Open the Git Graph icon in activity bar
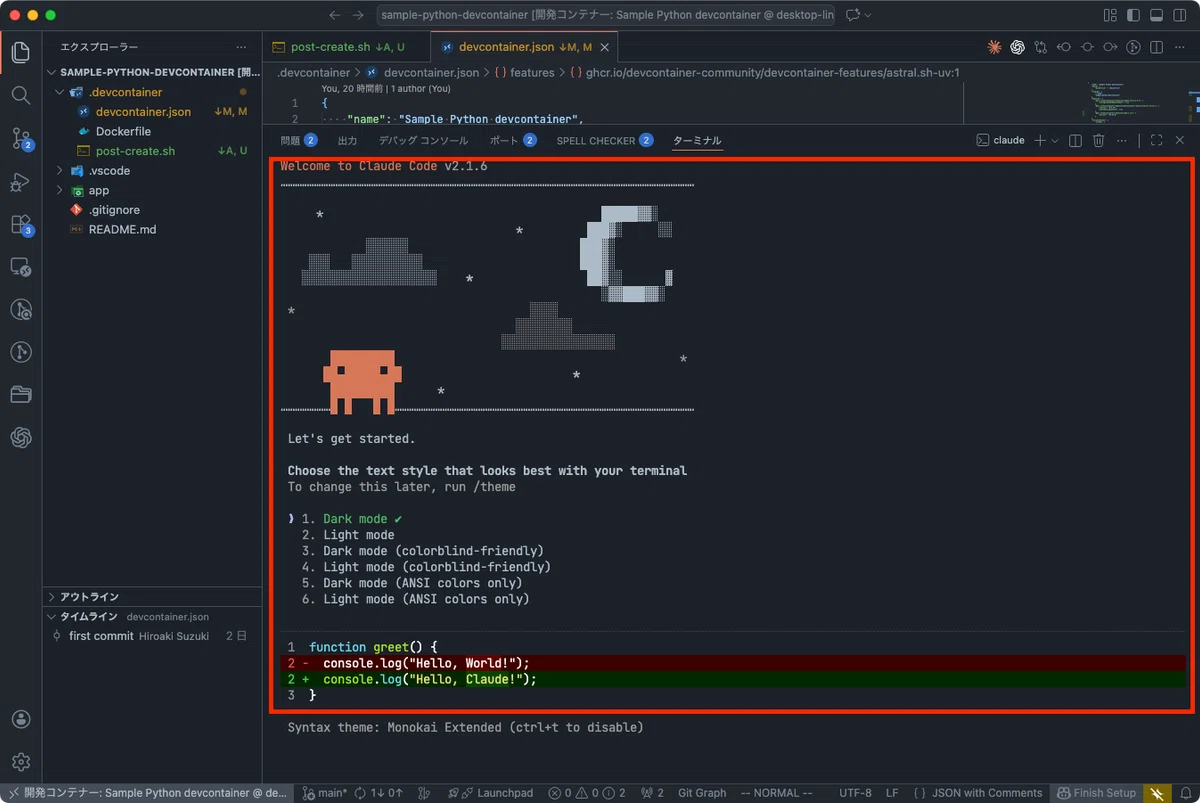 (x=21, y=351)
